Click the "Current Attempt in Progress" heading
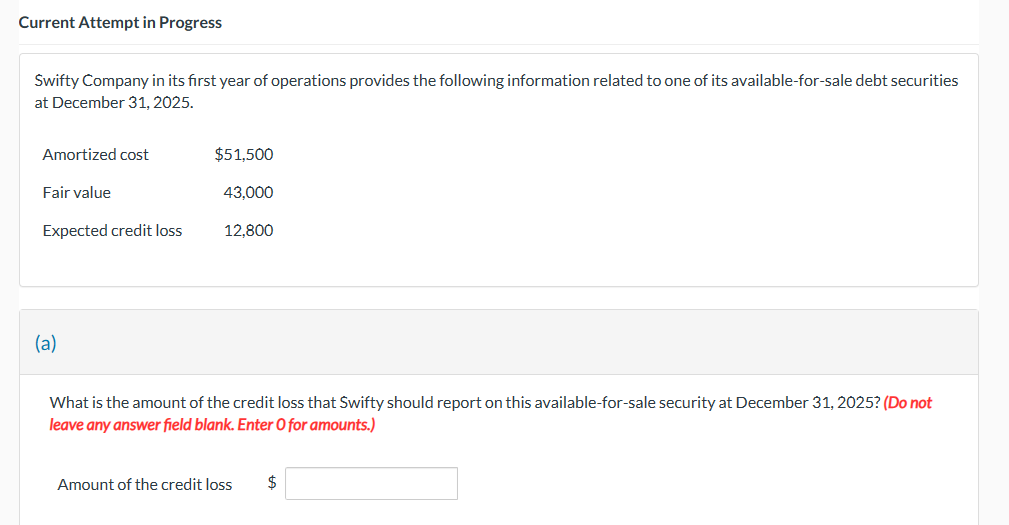The image size is (1009, 525). 120,22
